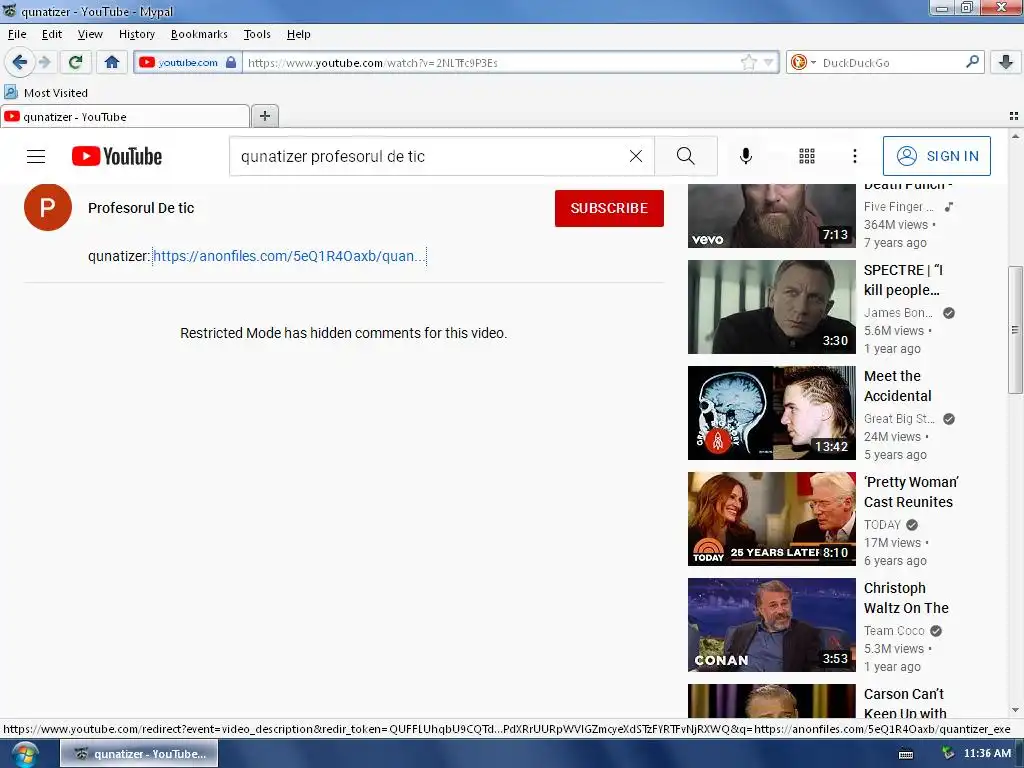Open the URL history dropdown arrow

point(769,63)
